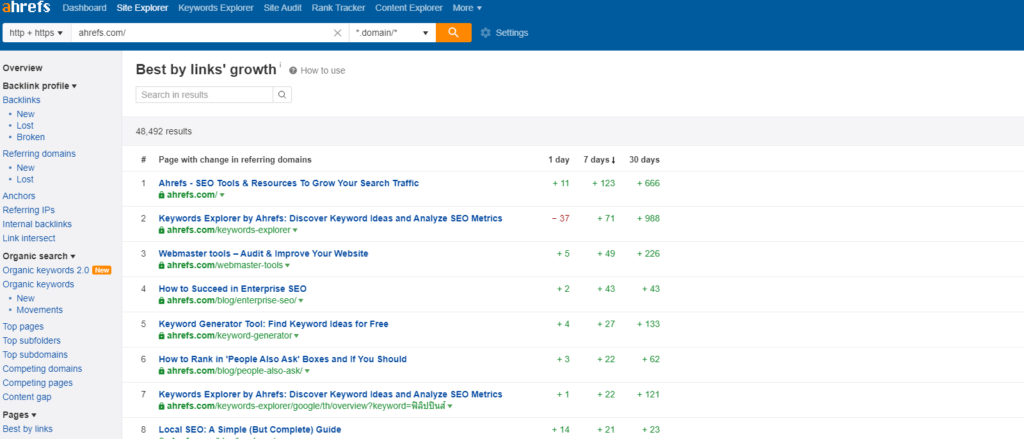The width and height of the screenshot is (1024, 439).
Task: Clear the URL field with X icon
Action: pyautogui.click(x=338, y=33)
